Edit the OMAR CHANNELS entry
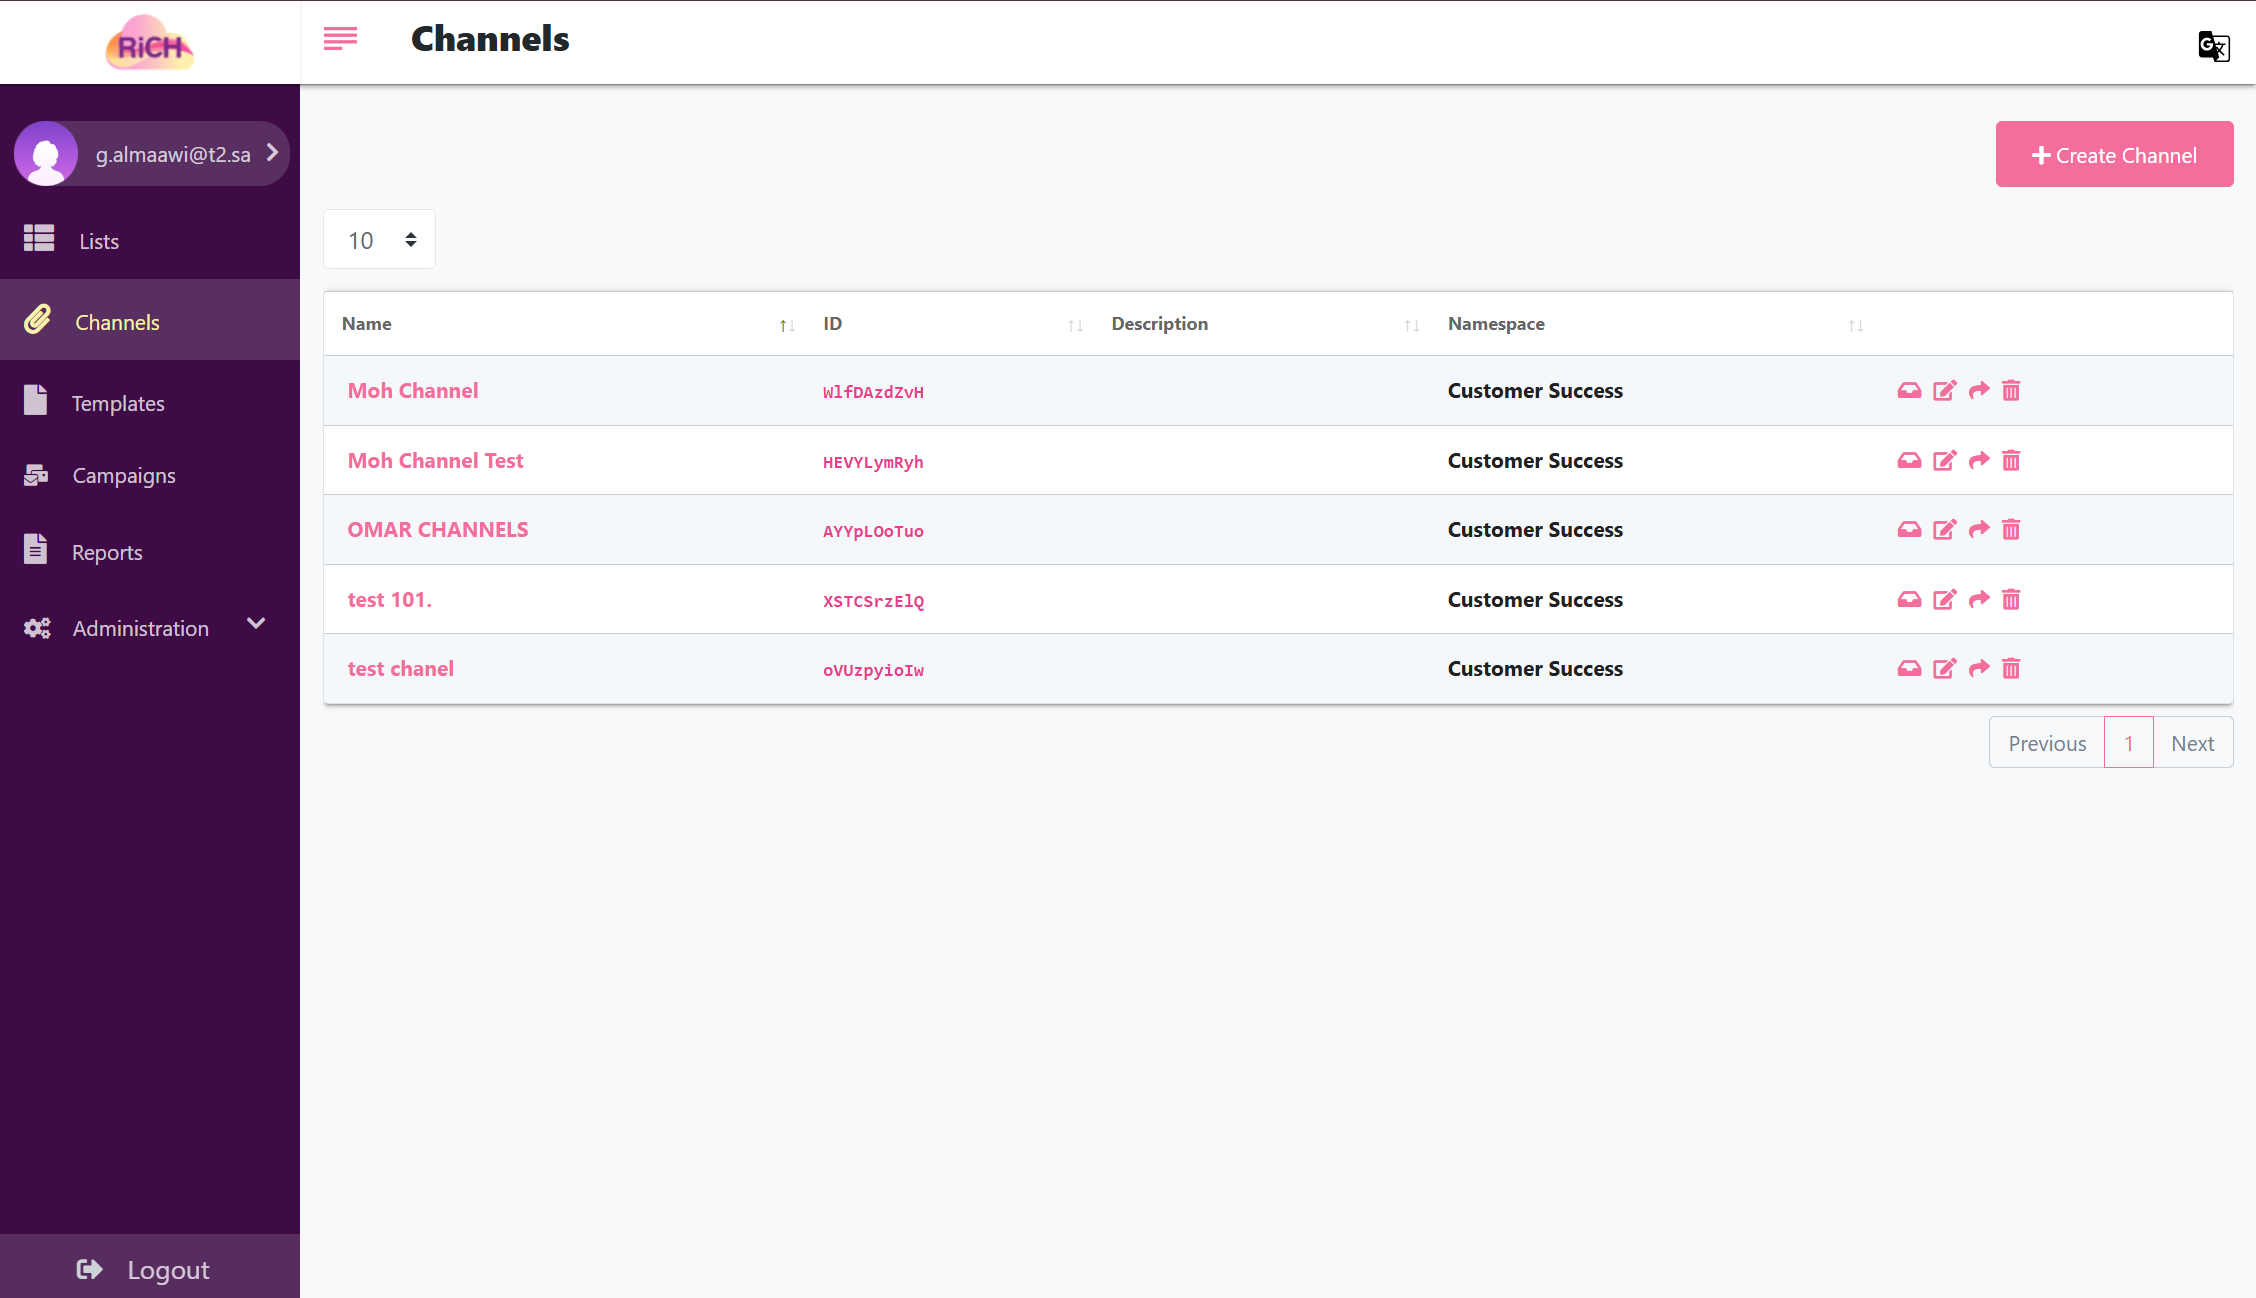Image resolution: width=2256 pixels, height=1298 pixels. tap(1944, 530)
